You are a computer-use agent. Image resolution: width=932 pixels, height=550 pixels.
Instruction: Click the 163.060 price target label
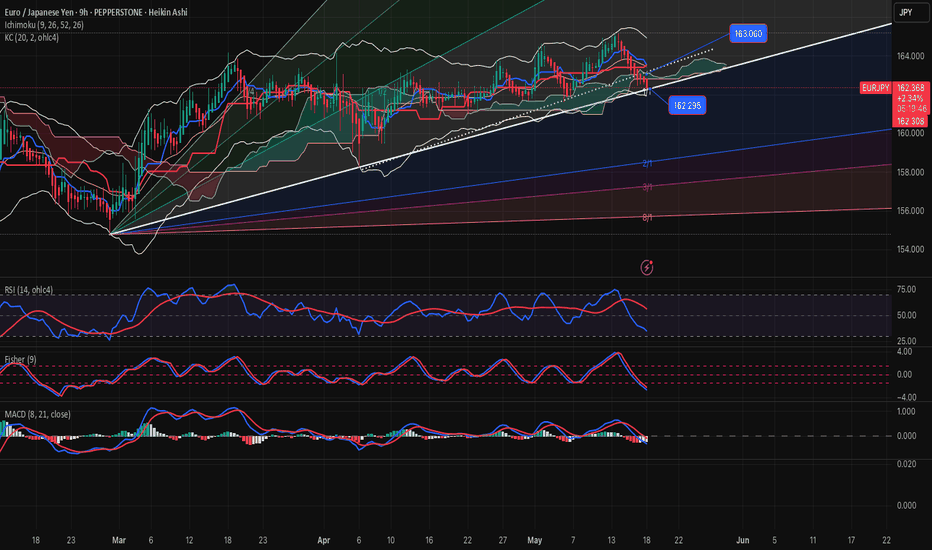coord(748,33)
